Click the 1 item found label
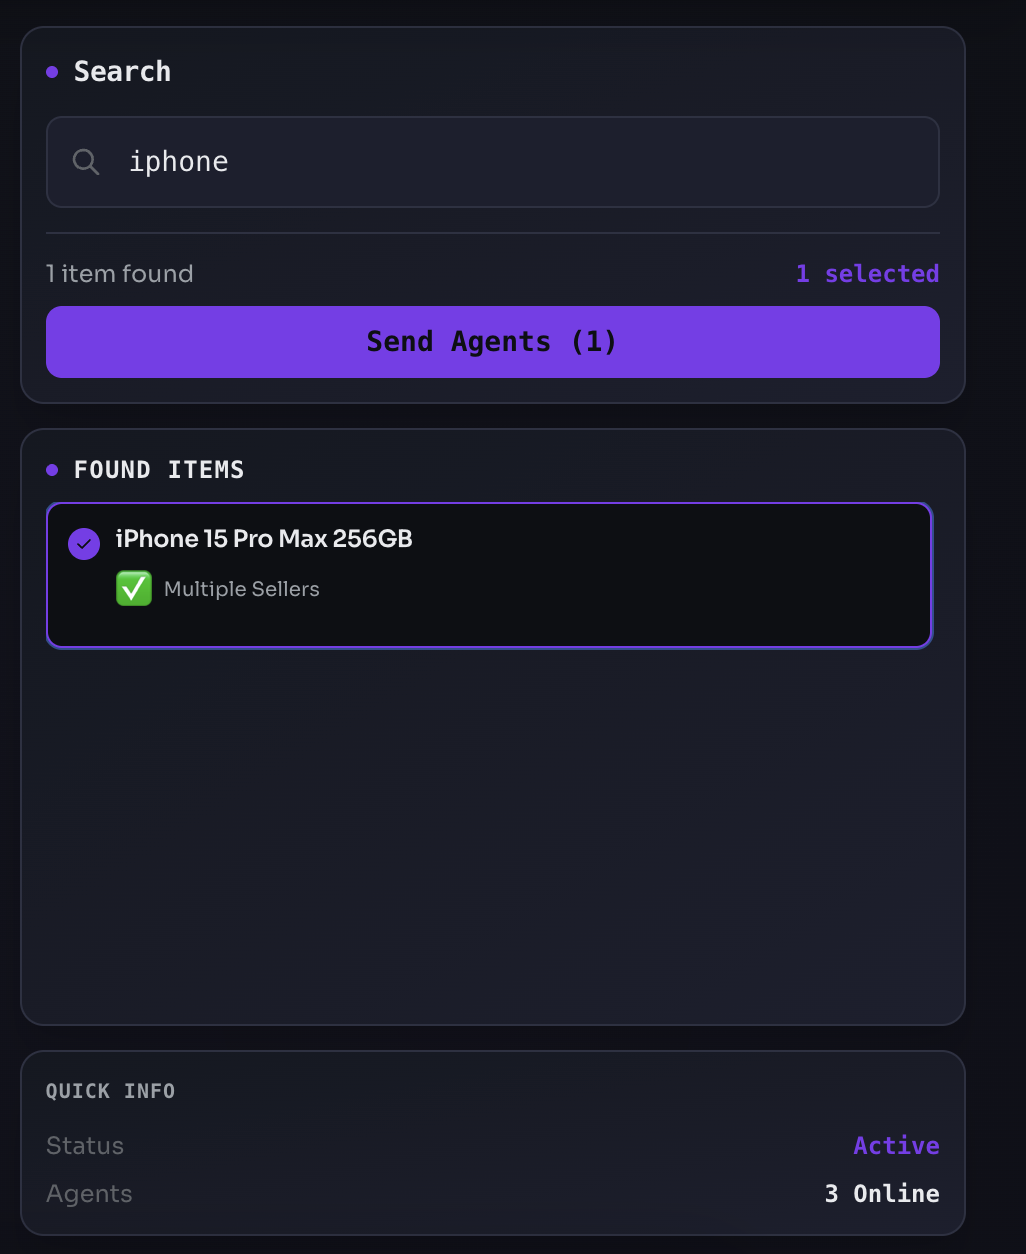 (120, 274)
